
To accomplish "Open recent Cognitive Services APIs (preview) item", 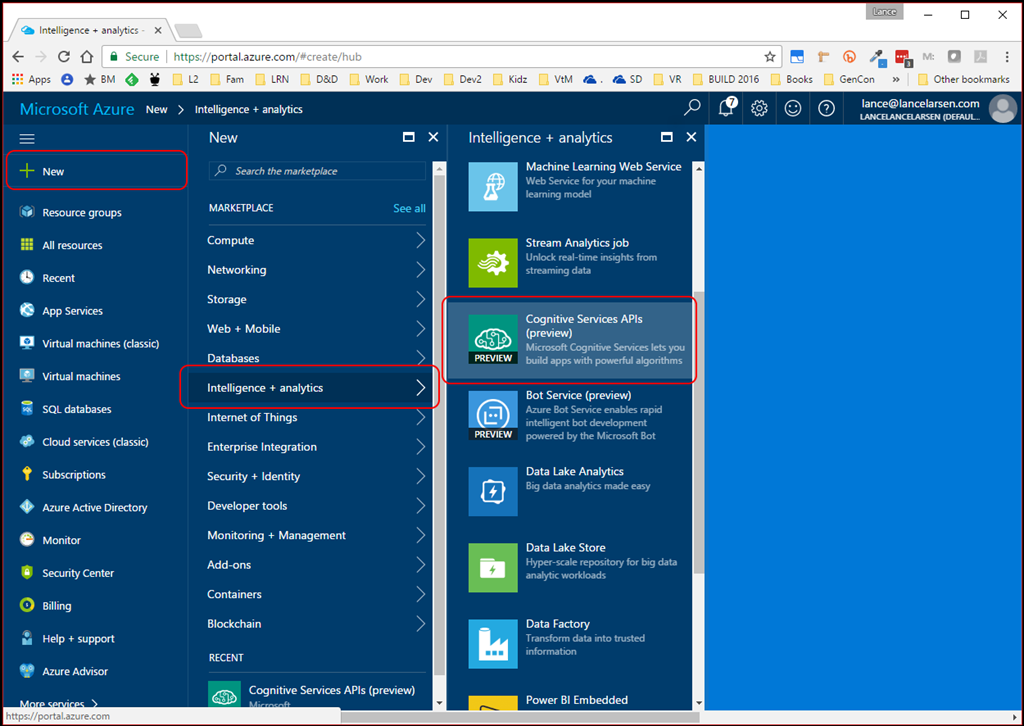I will pos(316,694).
